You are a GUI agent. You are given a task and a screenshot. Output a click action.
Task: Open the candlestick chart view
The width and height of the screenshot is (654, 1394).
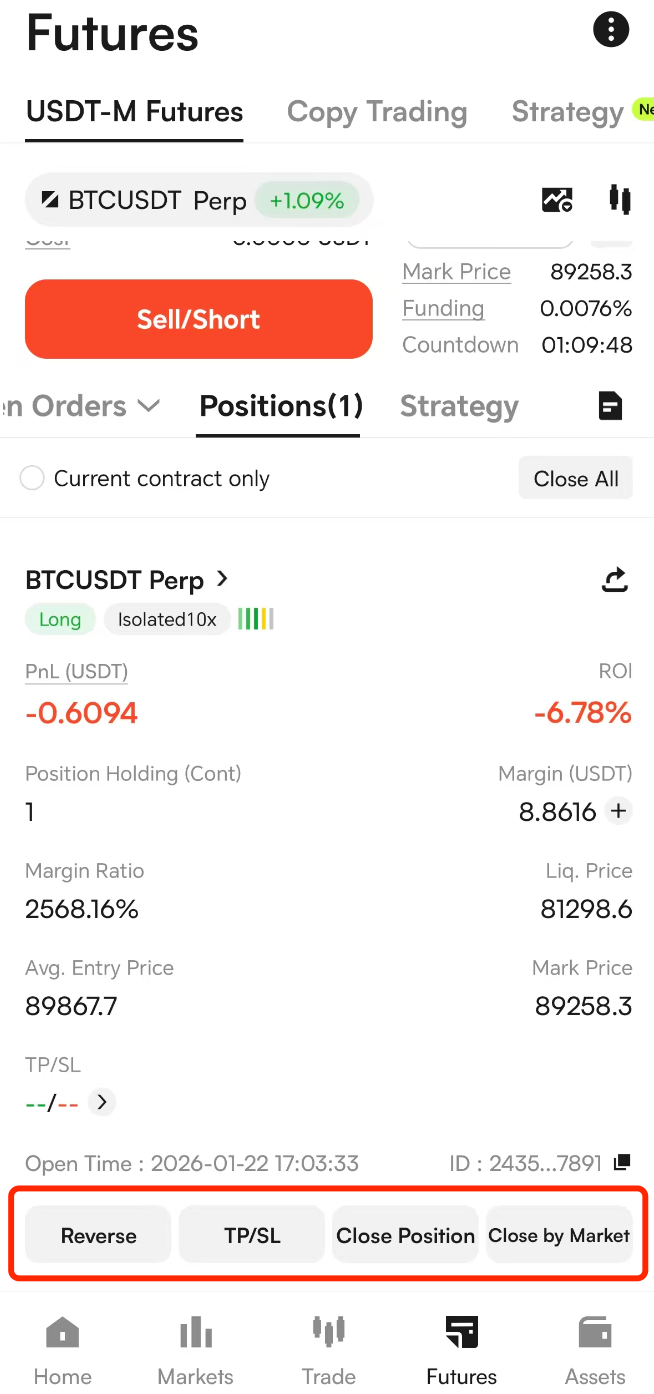click(620, 200)
